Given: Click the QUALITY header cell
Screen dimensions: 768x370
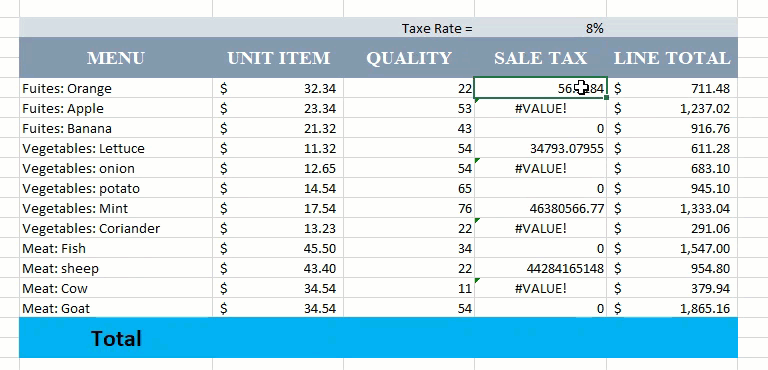Looking at the screenshot, I should [x=409, y=58].
